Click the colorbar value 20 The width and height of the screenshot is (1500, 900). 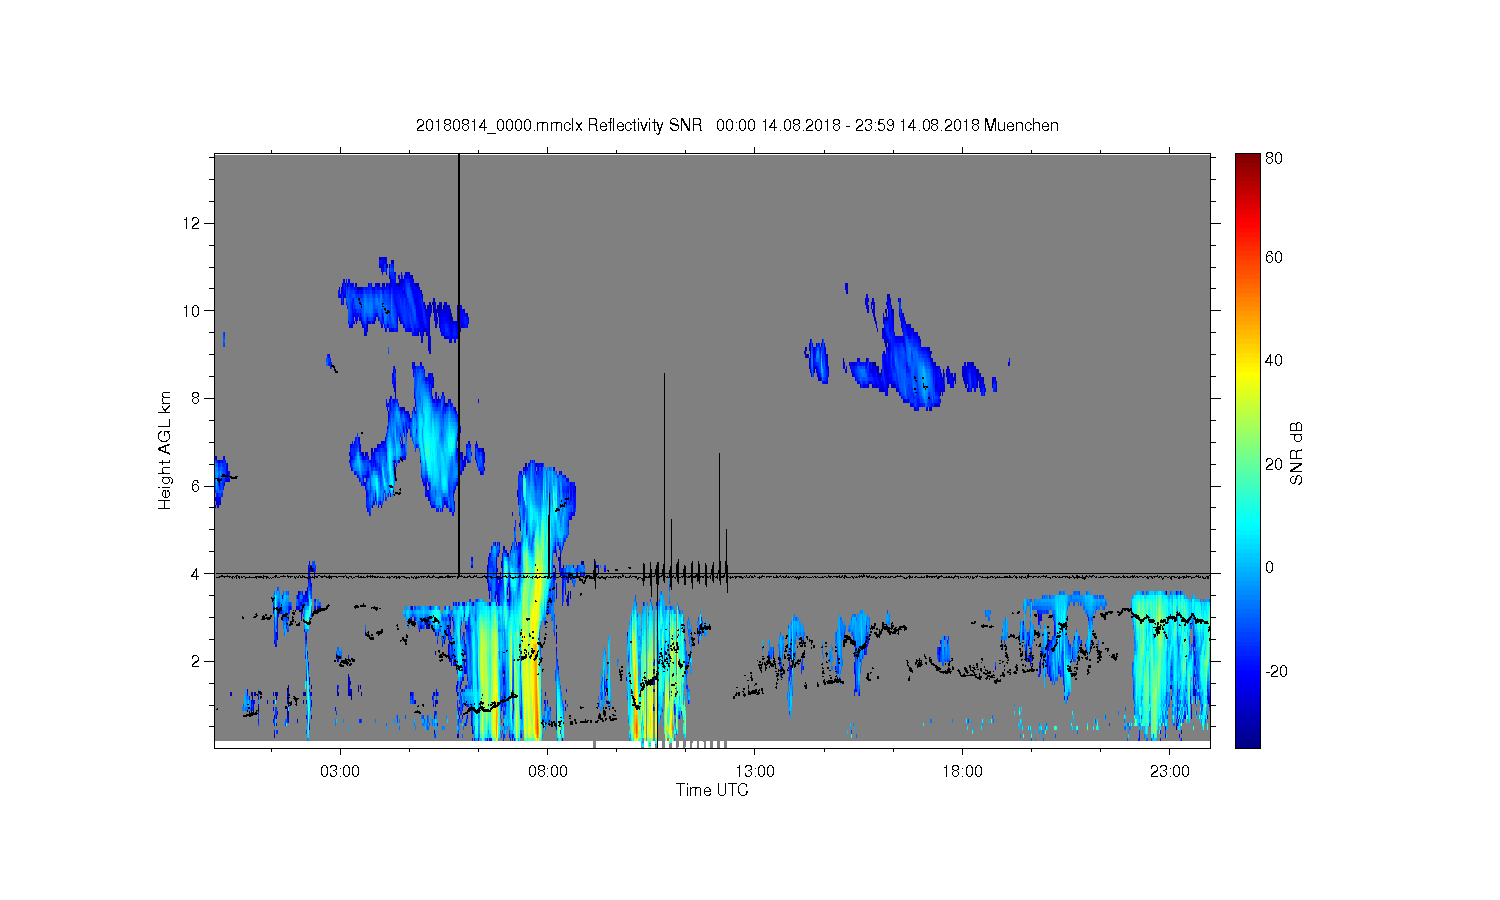(1274, 464)
